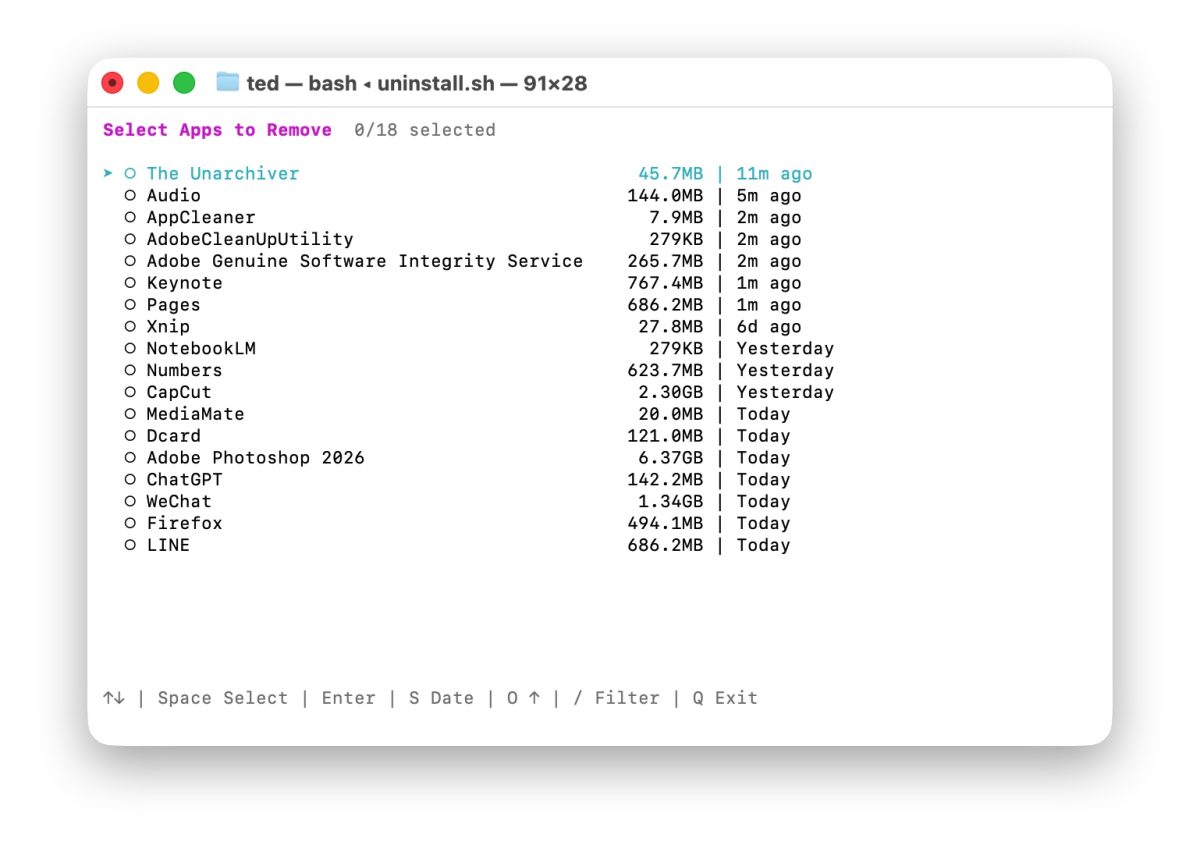Viewport: 1200px width, 863px height.
Task: Click the 1.34GB size of WeChat
Action: pyautogui.click(x=671, y=502)
